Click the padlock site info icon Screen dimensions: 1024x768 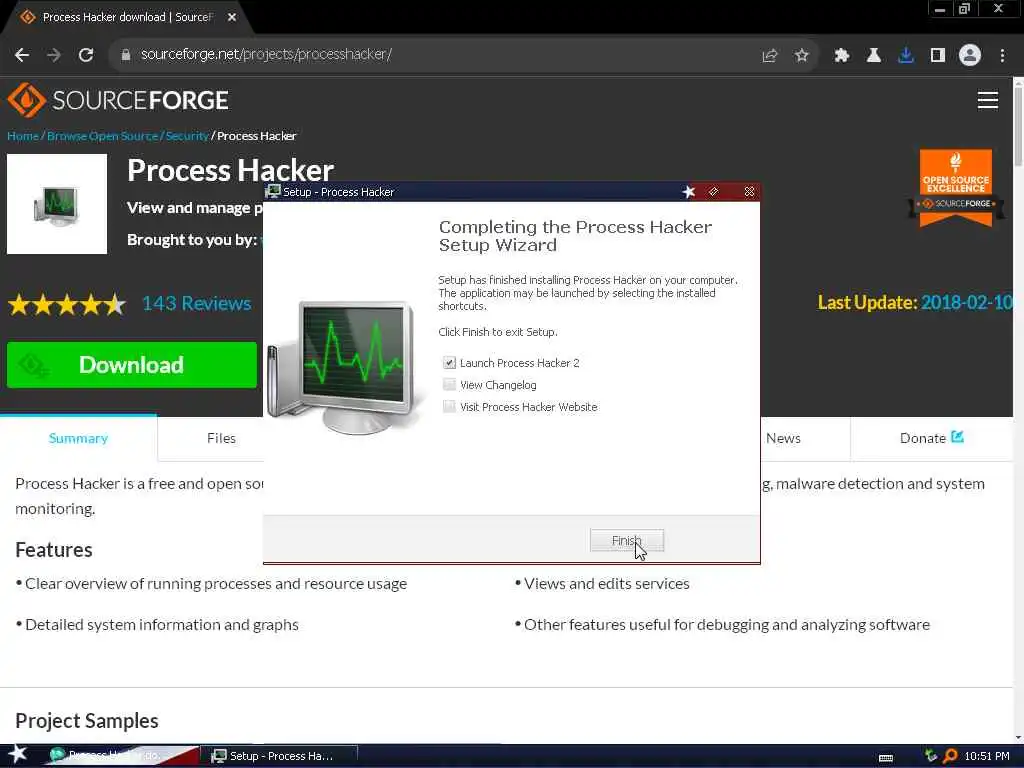point(126,55)
